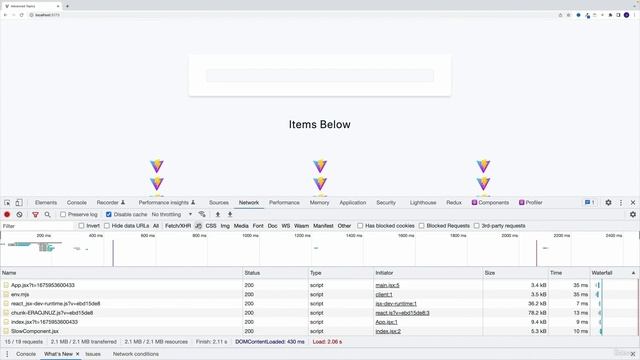Switch drawer to Issues tab
Viewport: 640px width, 360px height.
pos(93,354)
